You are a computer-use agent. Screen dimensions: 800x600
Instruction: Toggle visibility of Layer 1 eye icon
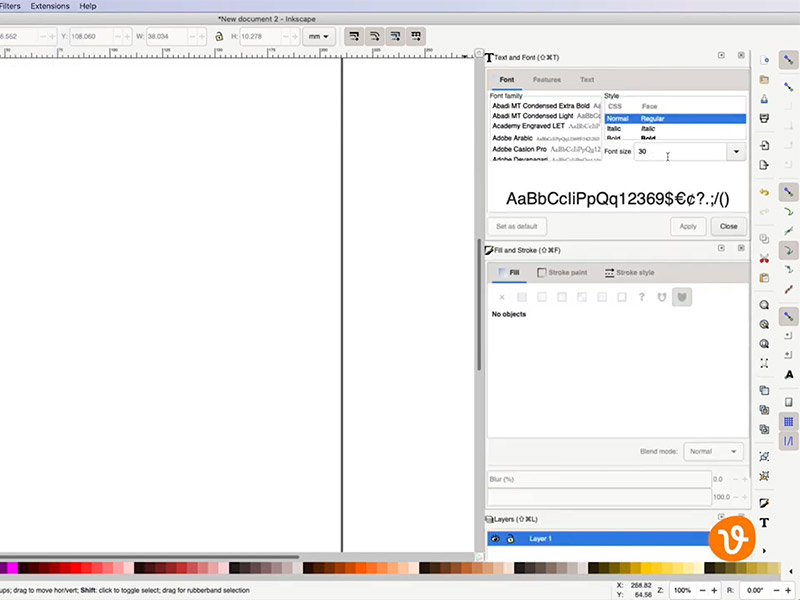495,539
